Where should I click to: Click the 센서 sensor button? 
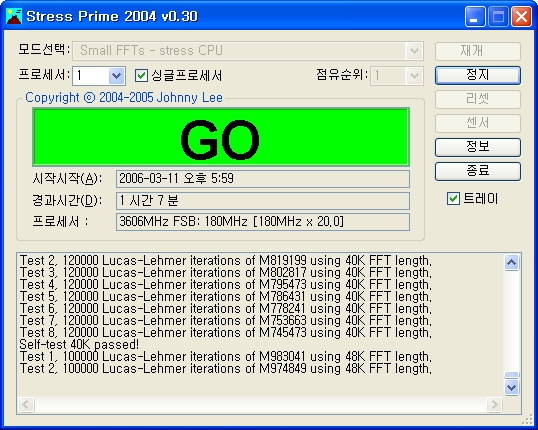478,123
